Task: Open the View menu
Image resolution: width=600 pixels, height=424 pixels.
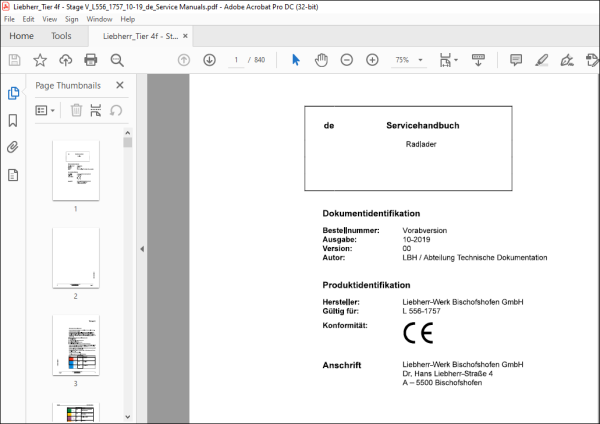Action: point(49,19)
